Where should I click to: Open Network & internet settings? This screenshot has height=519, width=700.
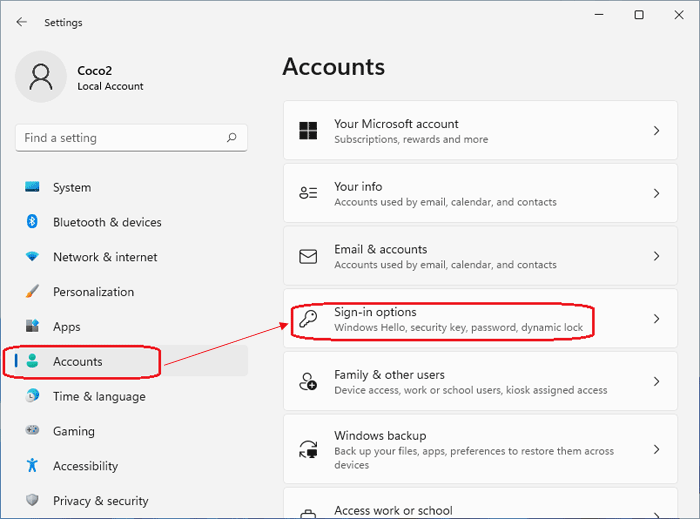pos(131,257)
